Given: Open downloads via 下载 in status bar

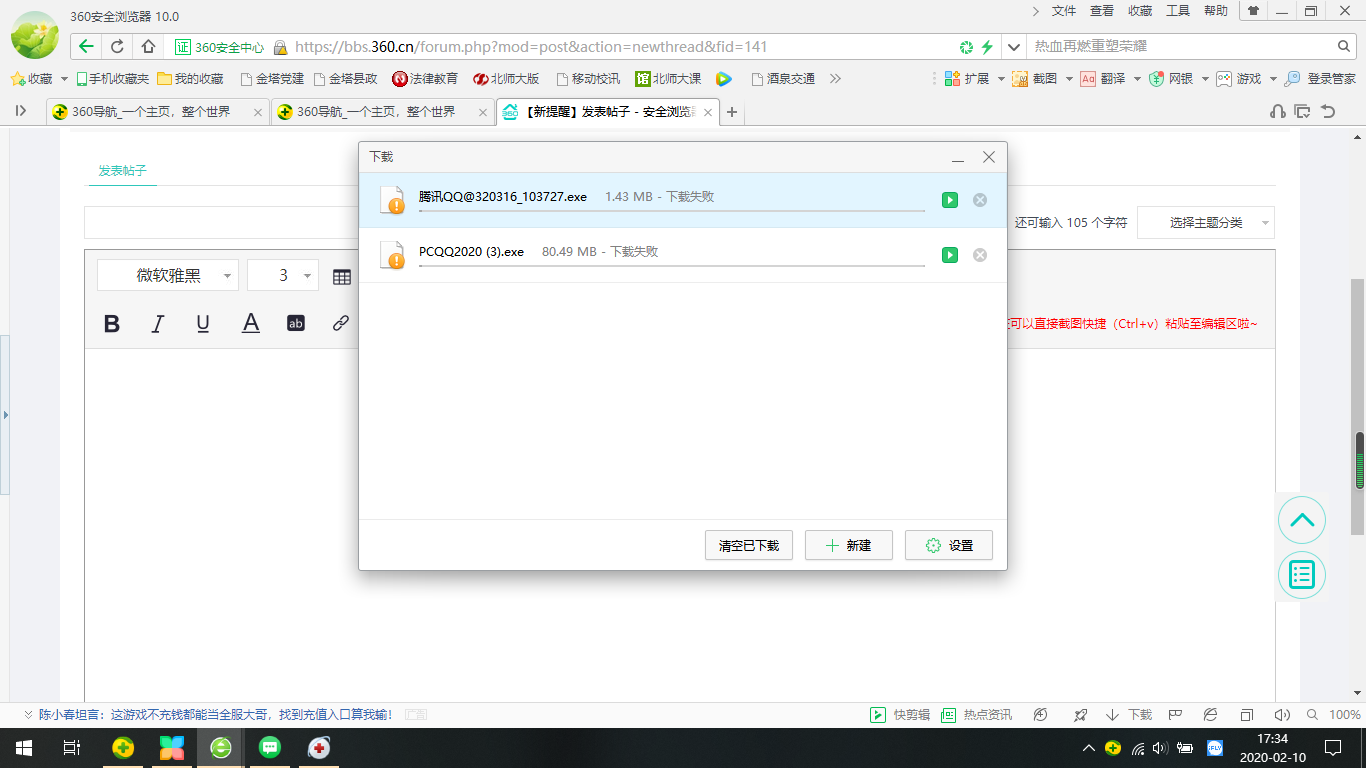Looking at the screenshot, I should 1129,715.
